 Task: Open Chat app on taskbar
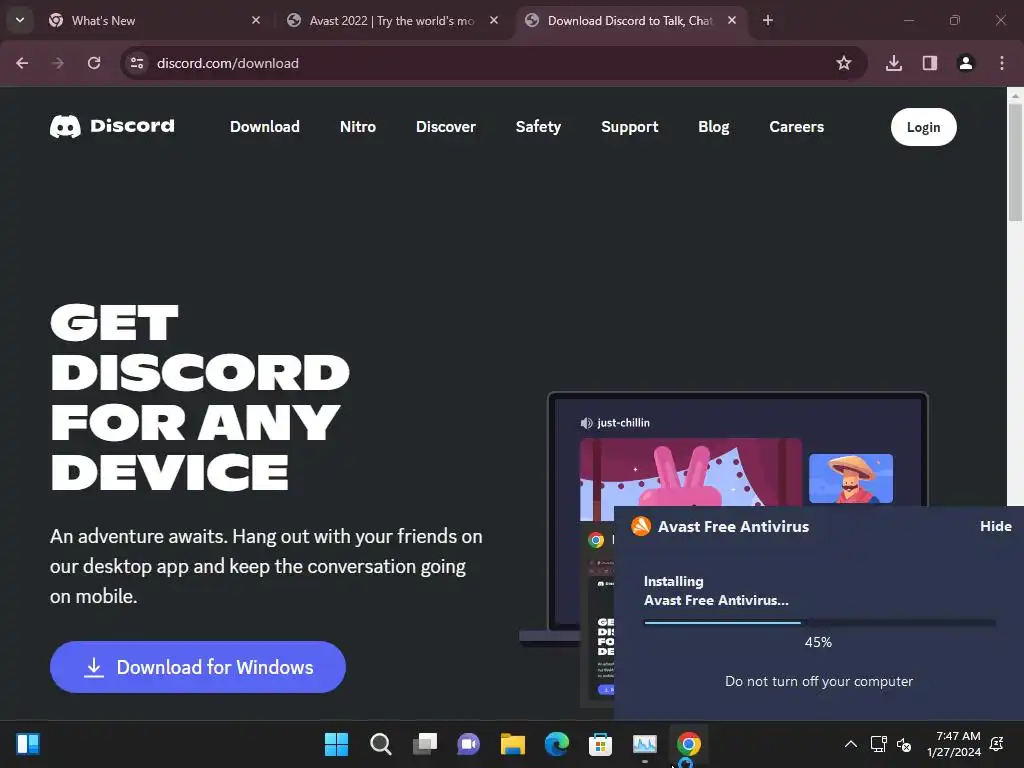point(468,744)
